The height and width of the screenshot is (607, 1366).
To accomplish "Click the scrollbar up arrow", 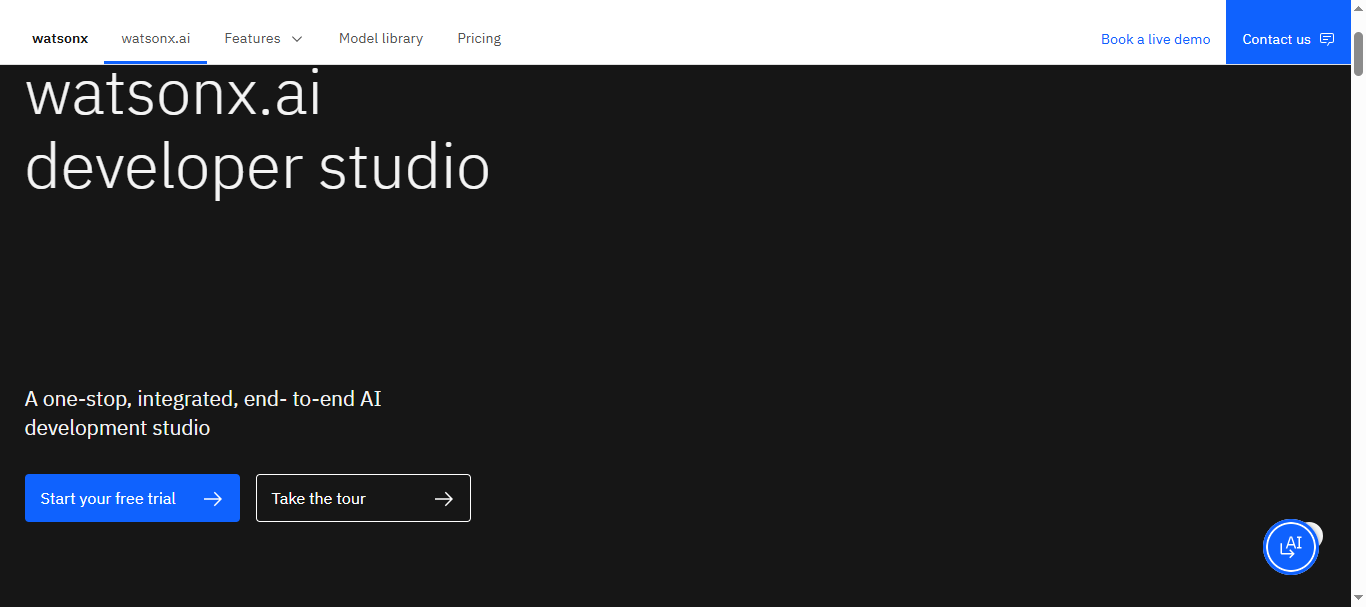I will [1358, 9].
